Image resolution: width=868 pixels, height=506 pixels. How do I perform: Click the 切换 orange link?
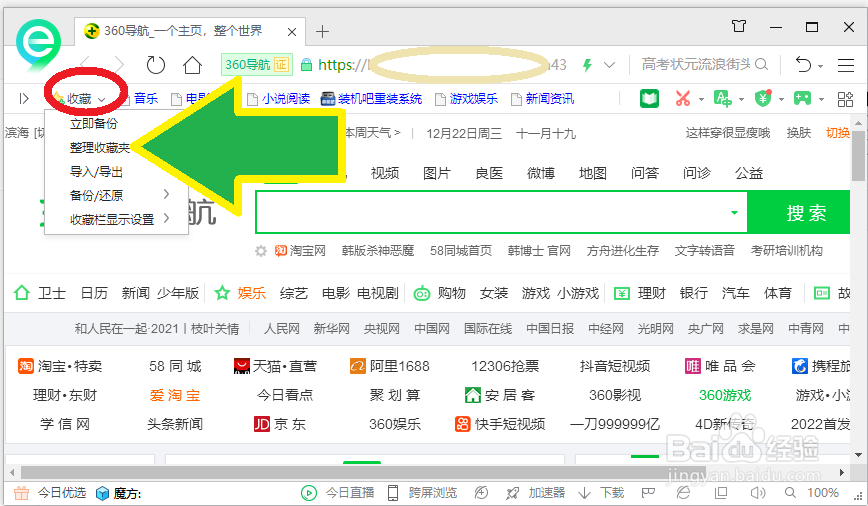(838, 133)
